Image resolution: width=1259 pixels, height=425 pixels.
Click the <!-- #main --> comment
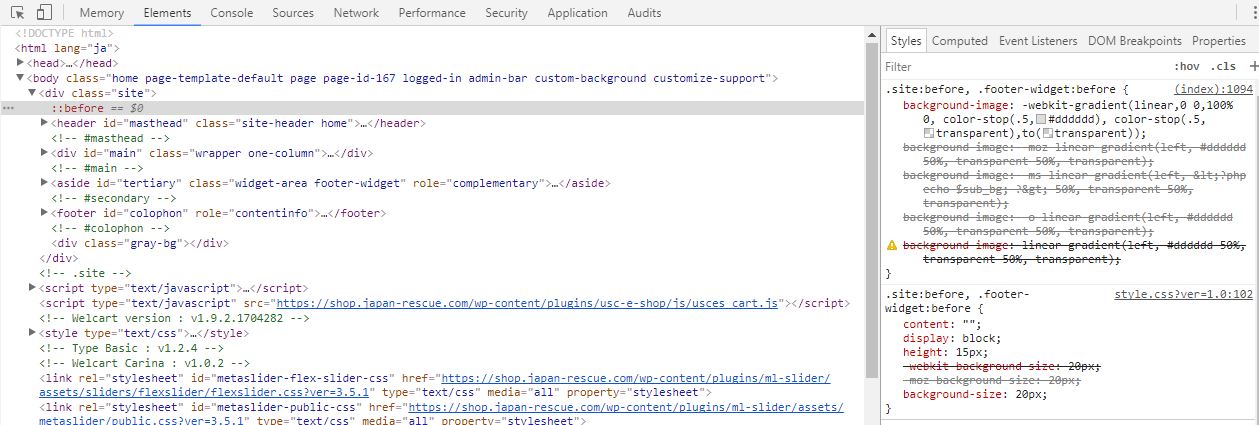[98, 168]
